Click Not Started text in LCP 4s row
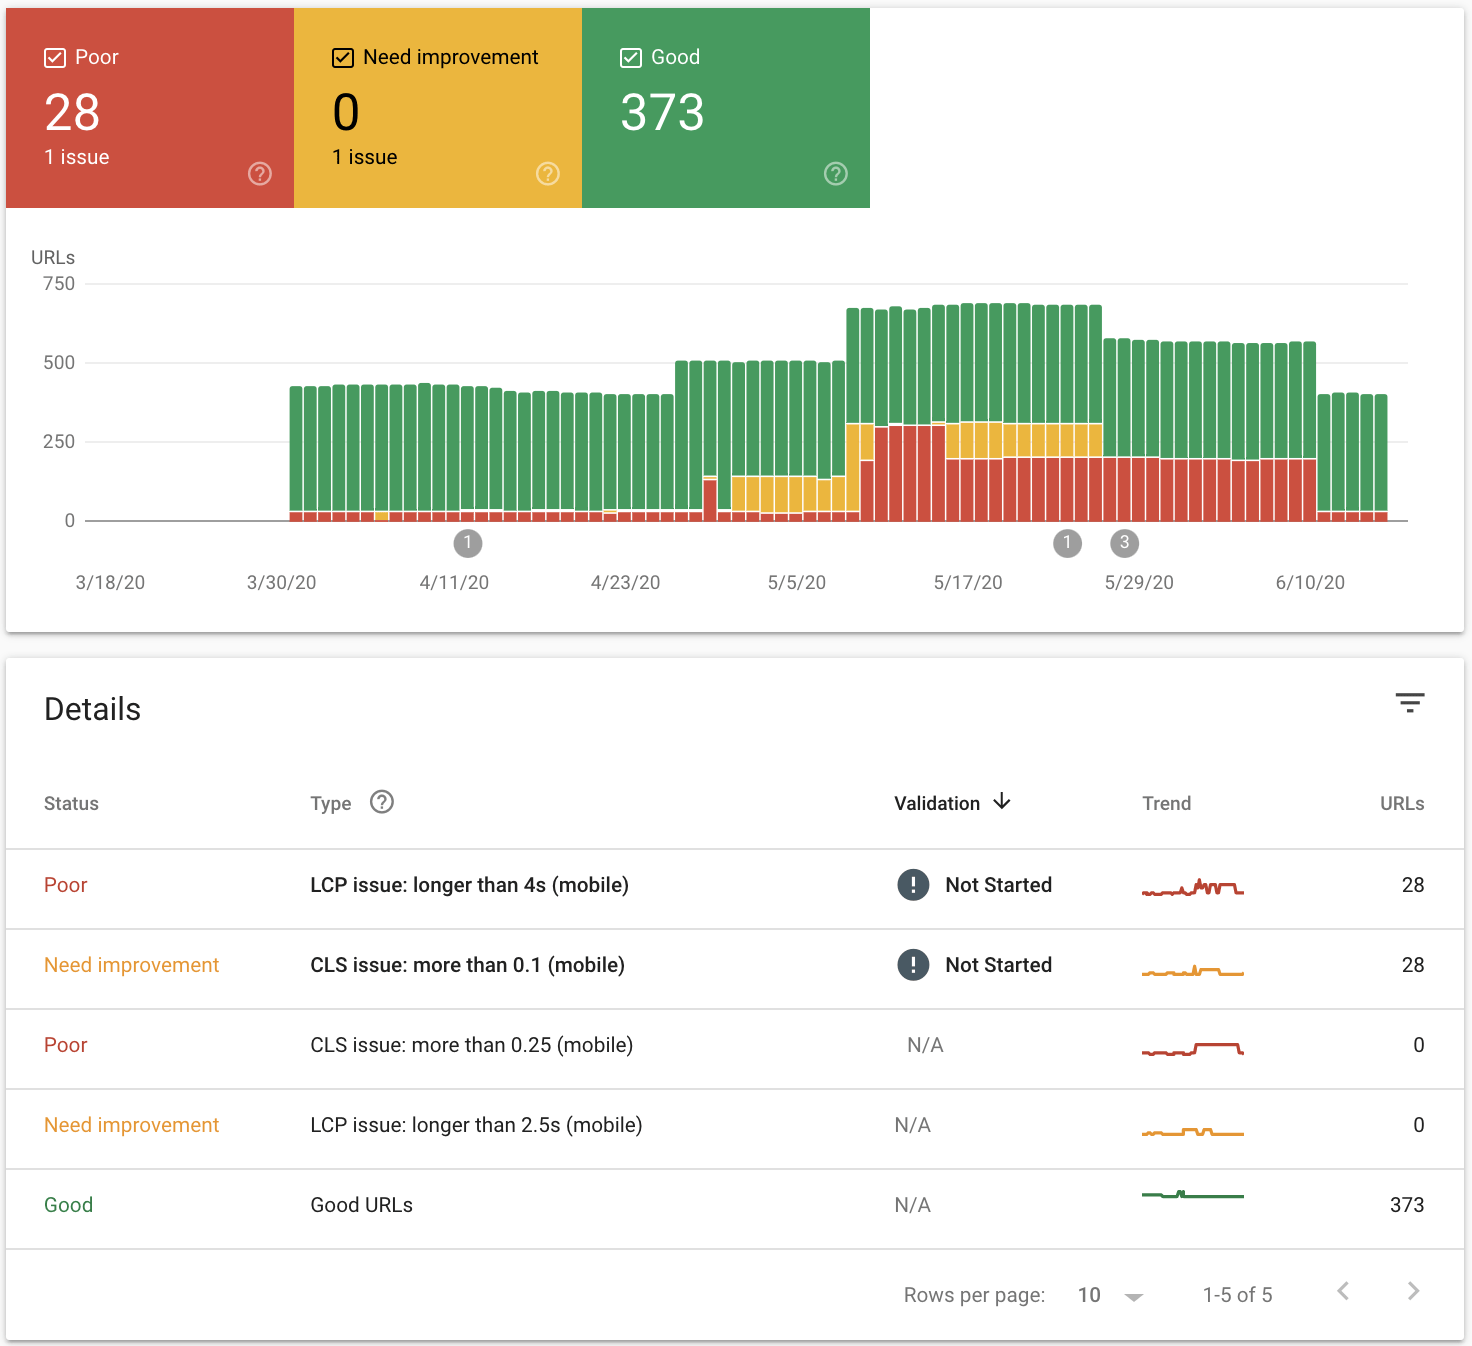Viewport: 1472px width, 1346px height. [x=998, y=885]
